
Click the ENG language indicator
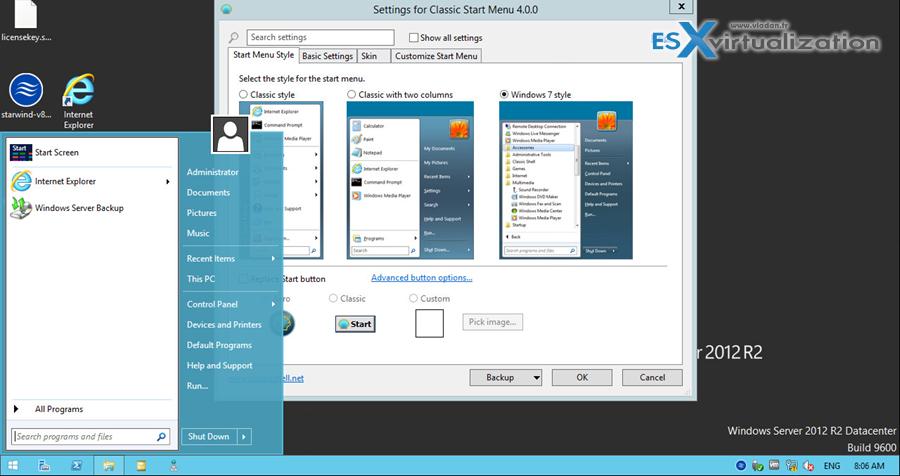click(x=832, y=466)
